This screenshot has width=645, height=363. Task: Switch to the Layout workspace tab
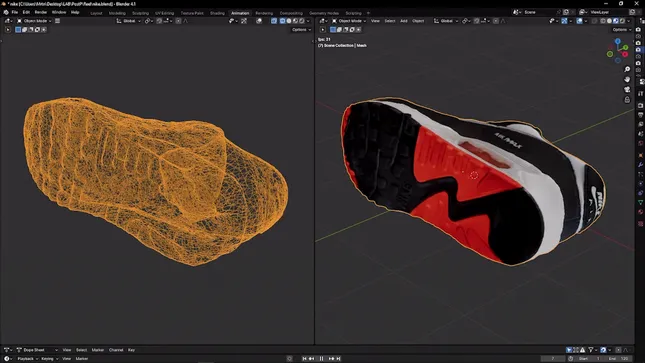(96, 13)
